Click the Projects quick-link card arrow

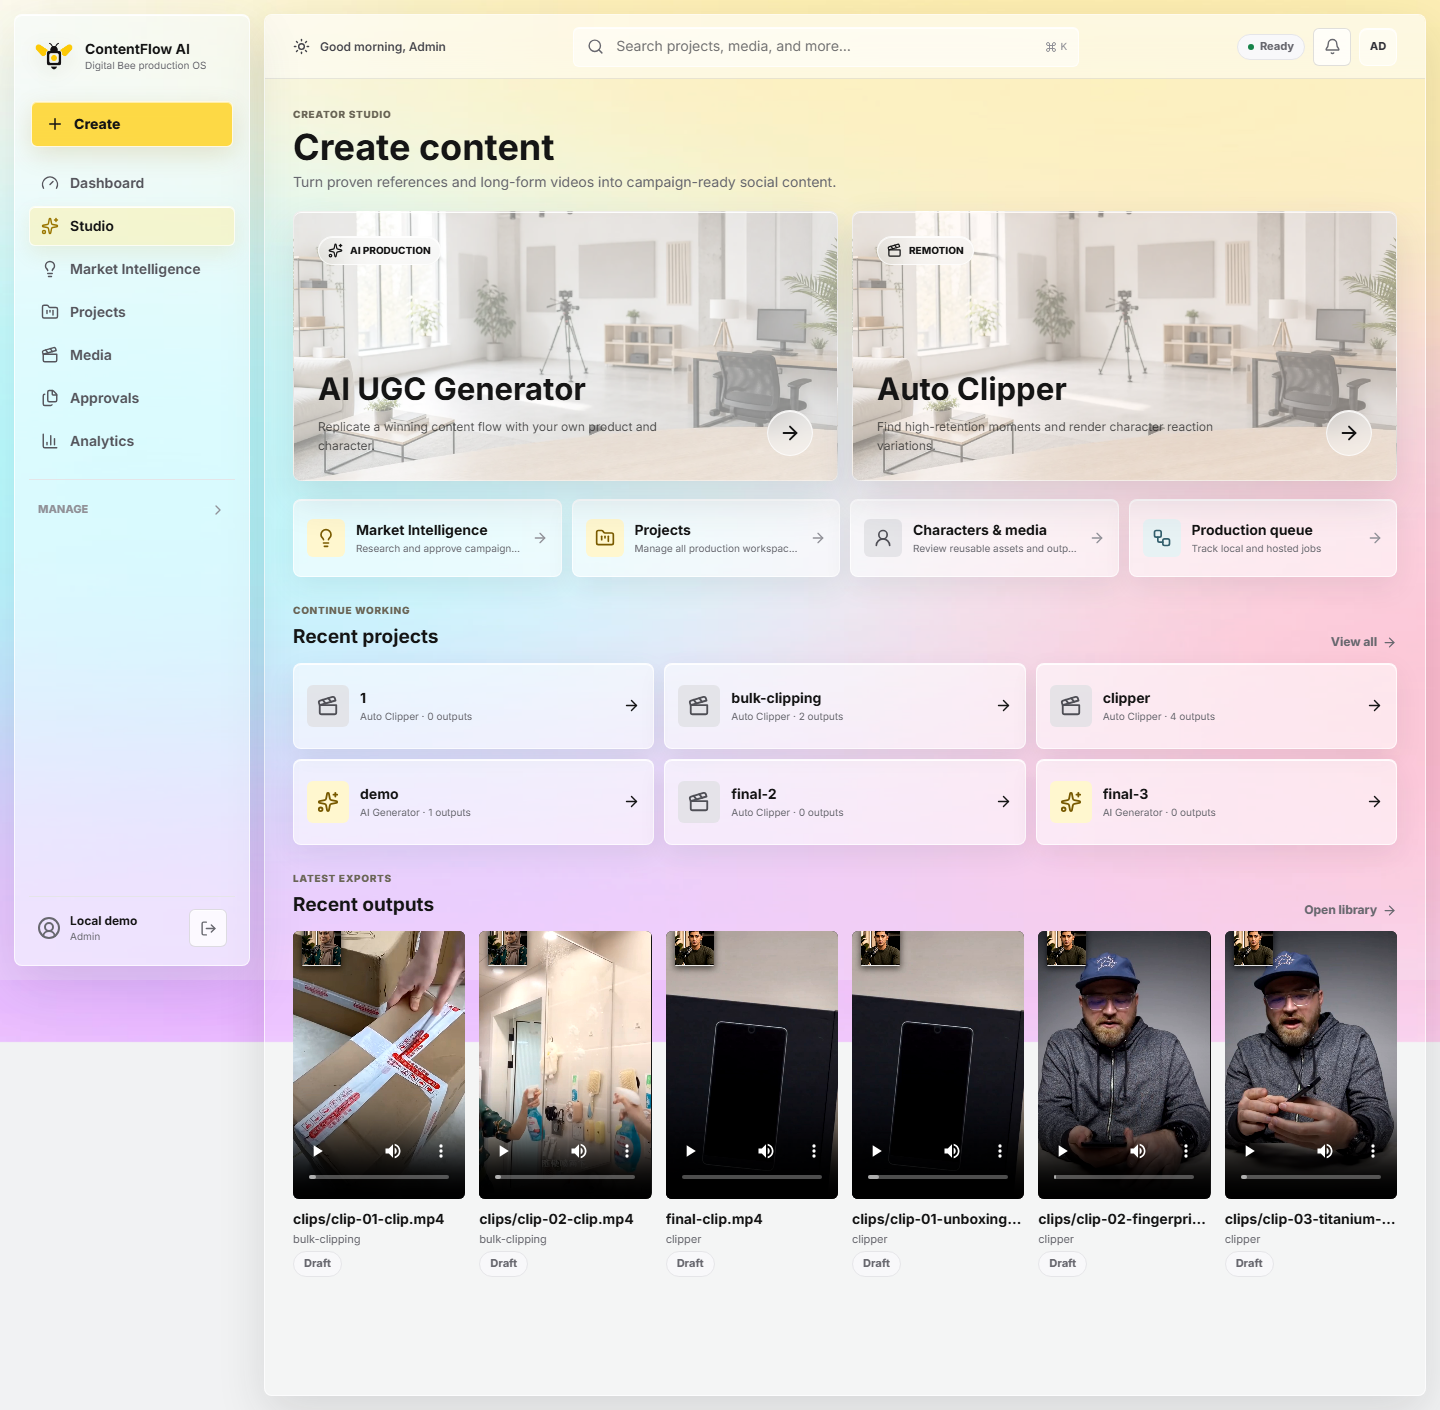(818, 538)
